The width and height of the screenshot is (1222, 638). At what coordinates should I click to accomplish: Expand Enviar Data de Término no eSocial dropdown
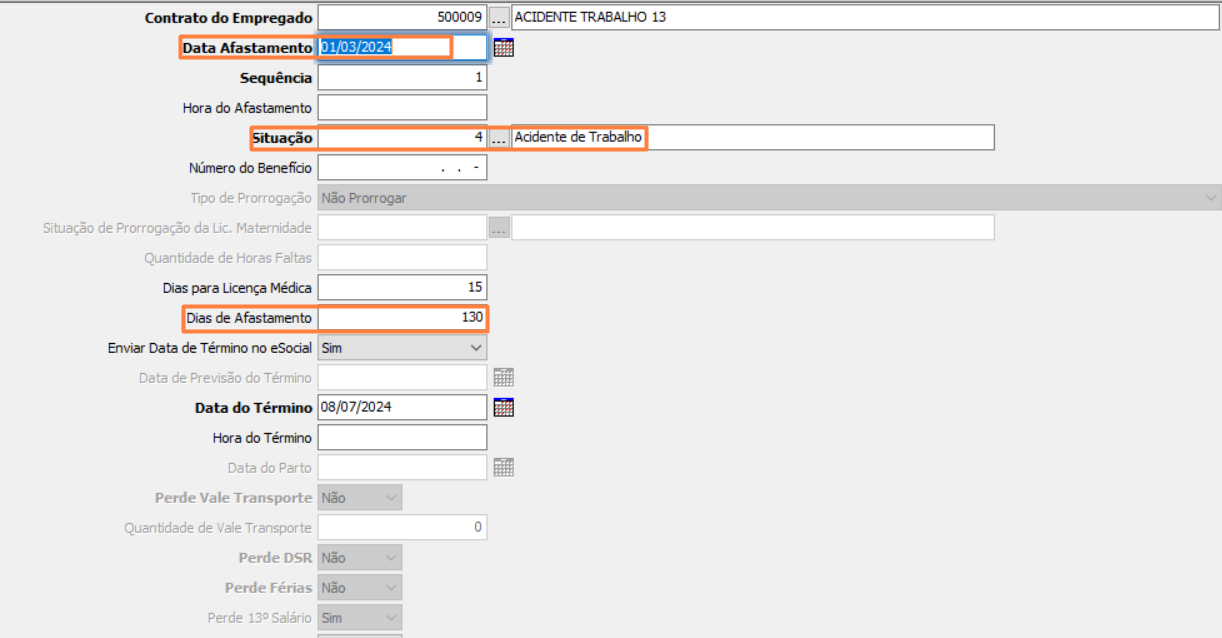click(475, 348)
